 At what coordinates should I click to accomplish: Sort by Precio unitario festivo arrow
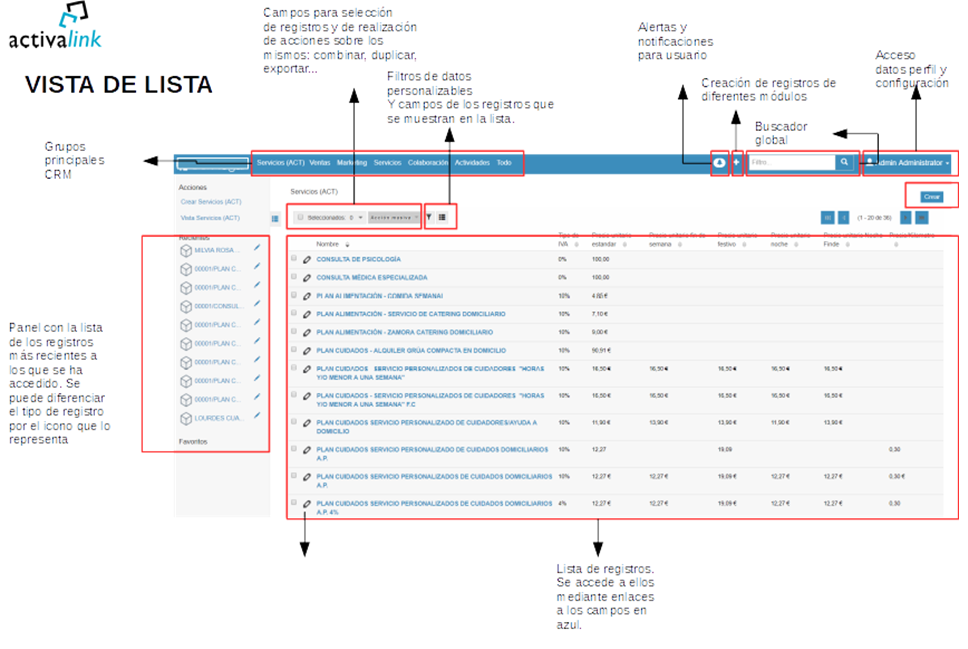[x=744, y=245]
